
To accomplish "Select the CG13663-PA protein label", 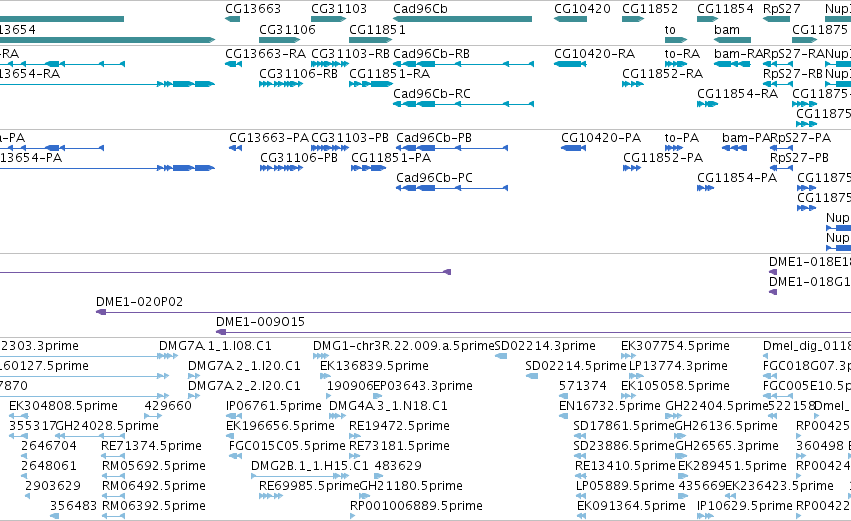I will tap(269, 138).
